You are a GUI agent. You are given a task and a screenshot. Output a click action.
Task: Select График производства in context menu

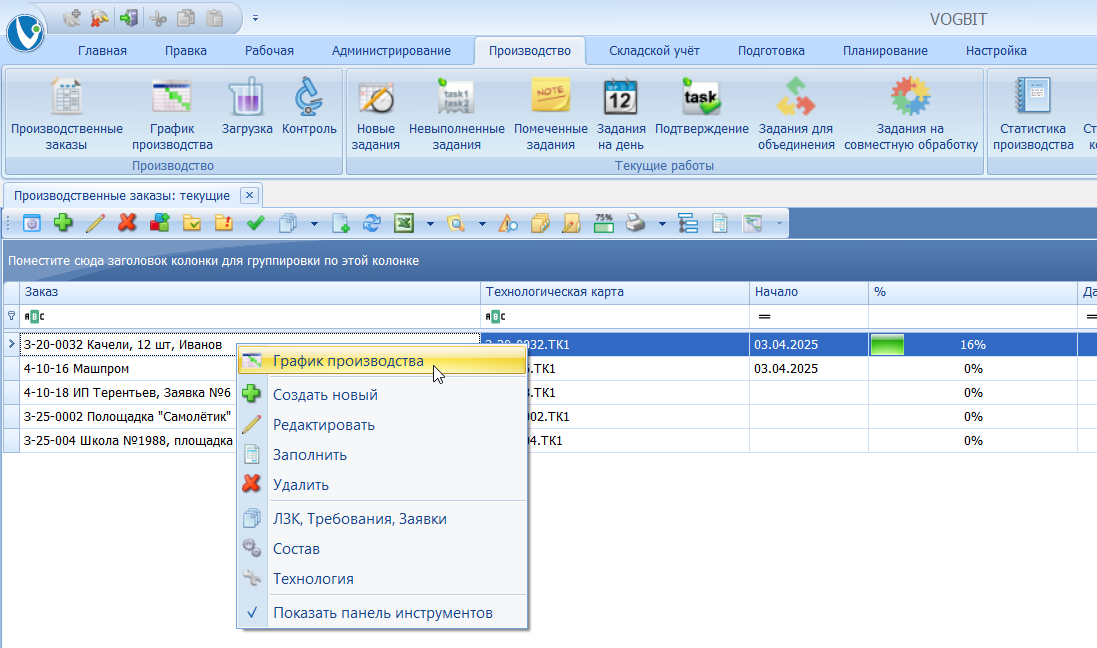click(348, 361)
